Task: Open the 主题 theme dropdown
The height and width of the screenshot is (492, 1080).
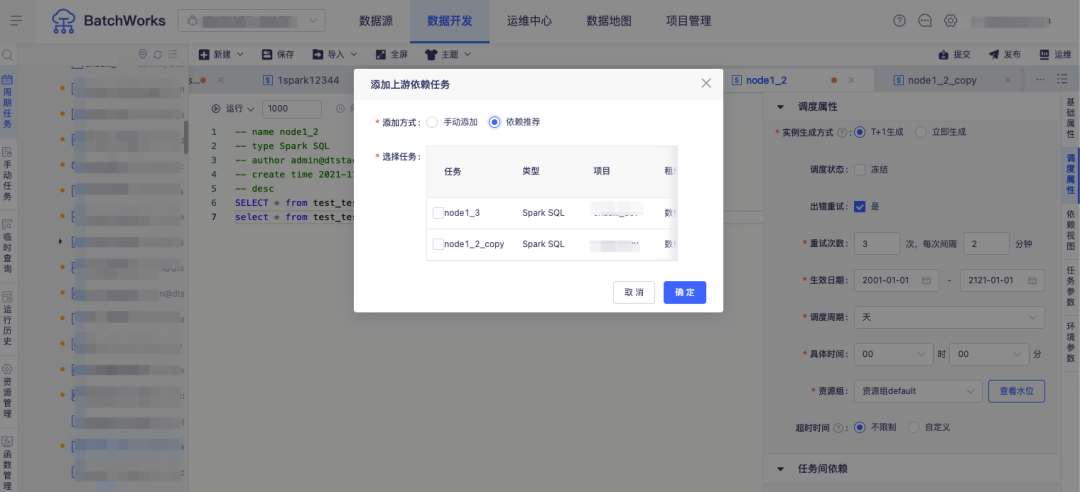Action: (x=448, y=54)
